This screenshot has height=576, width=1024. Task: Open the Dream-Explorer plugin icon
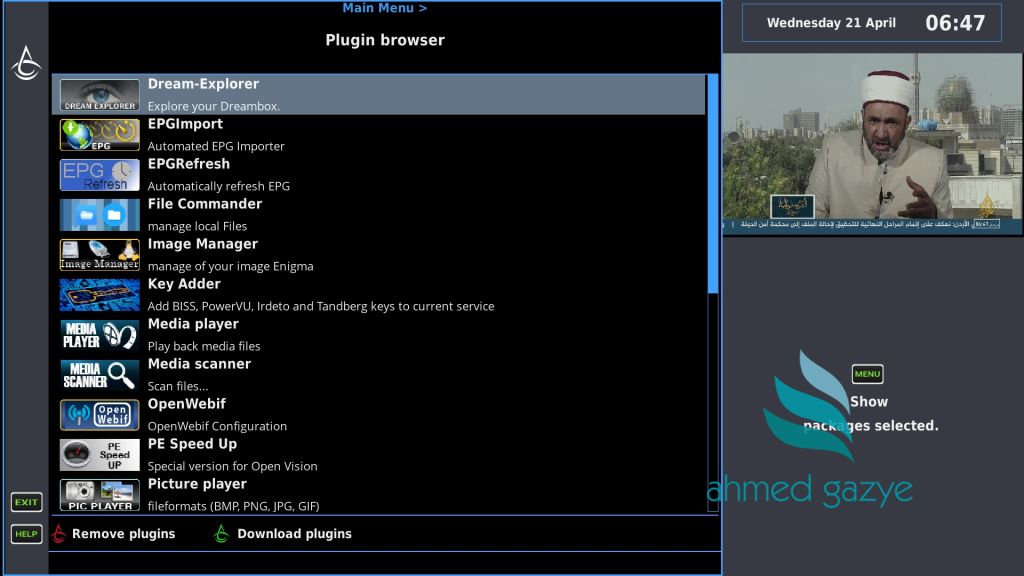(99, 95)
